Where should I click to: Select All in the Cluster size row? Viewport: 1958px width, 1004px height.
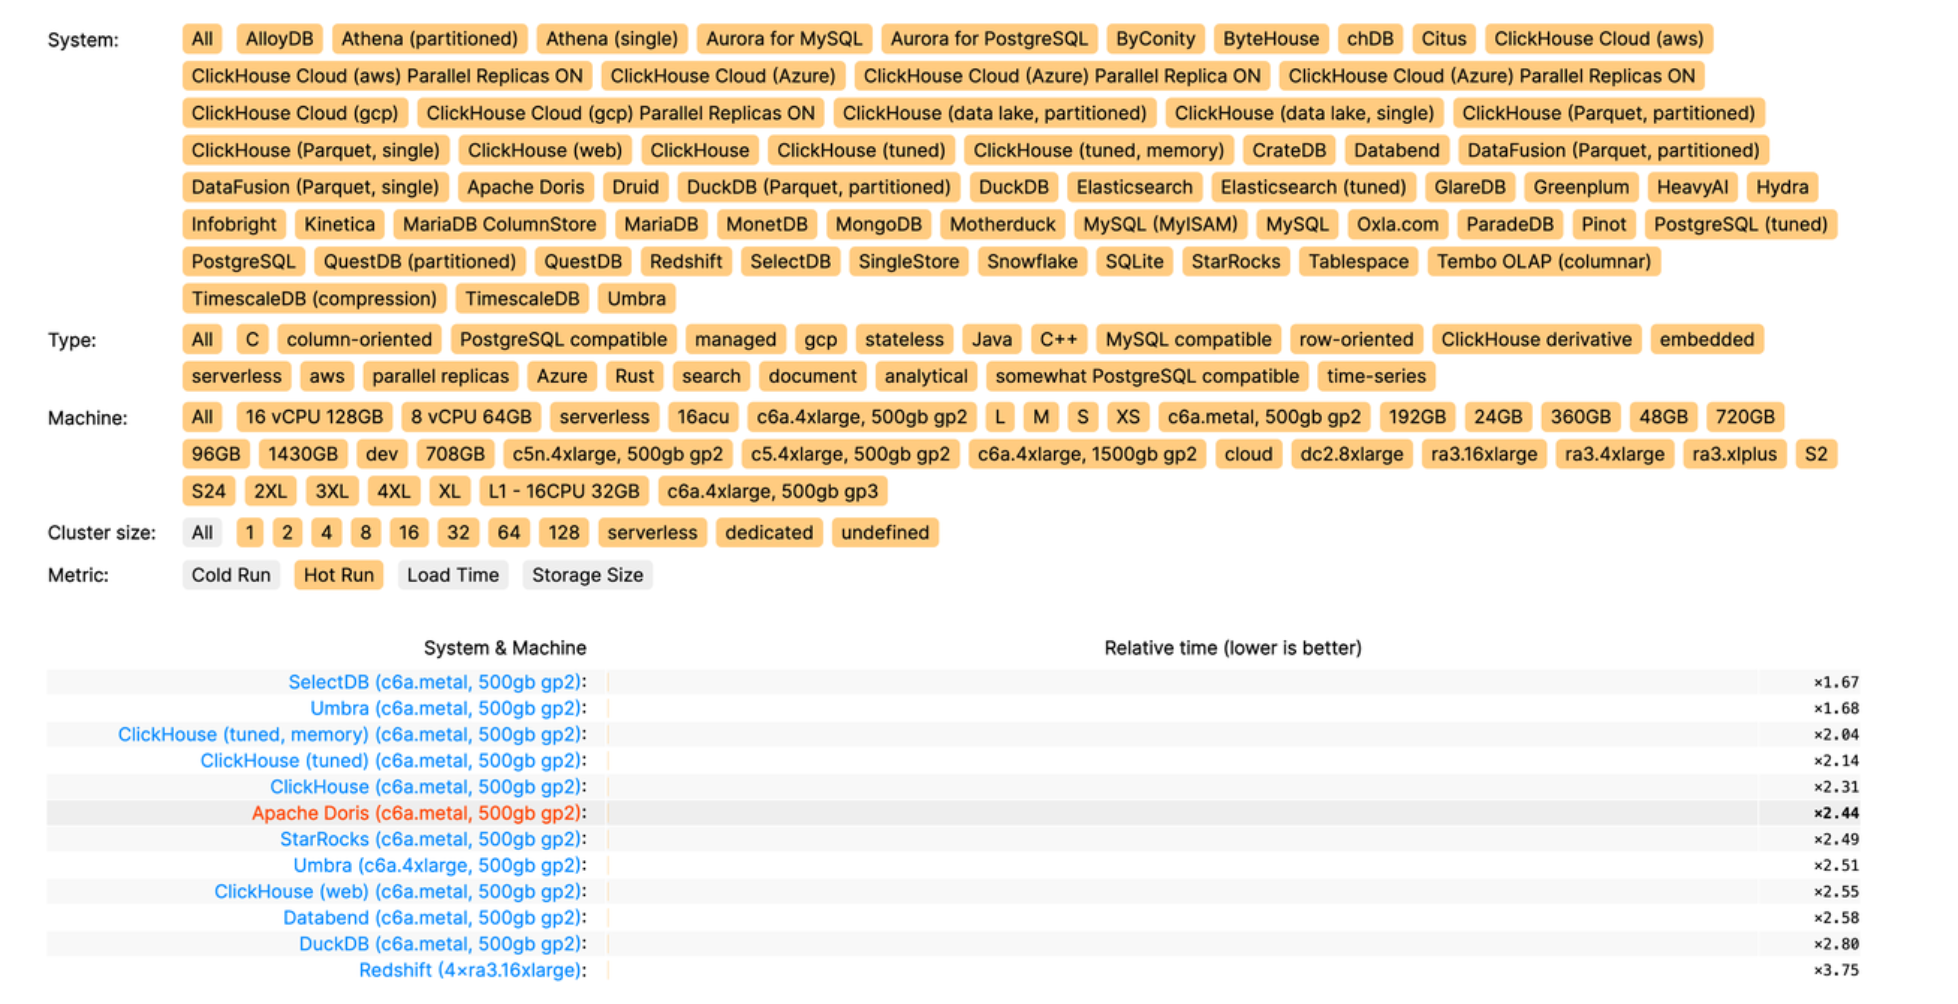coord(202,532)
